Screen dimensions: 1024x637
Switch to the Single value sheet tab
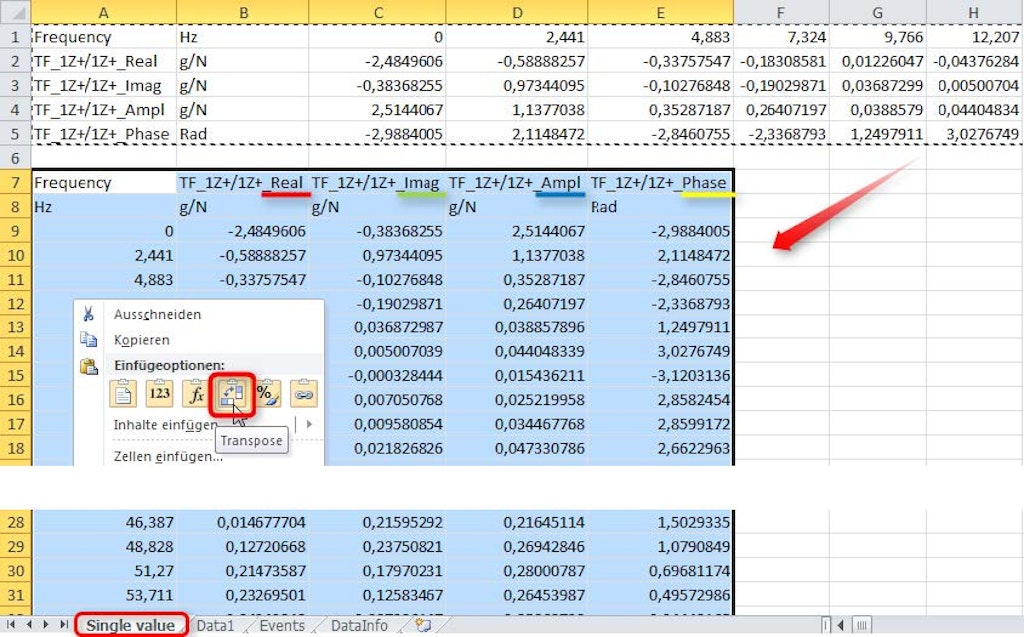click(131, 625)
